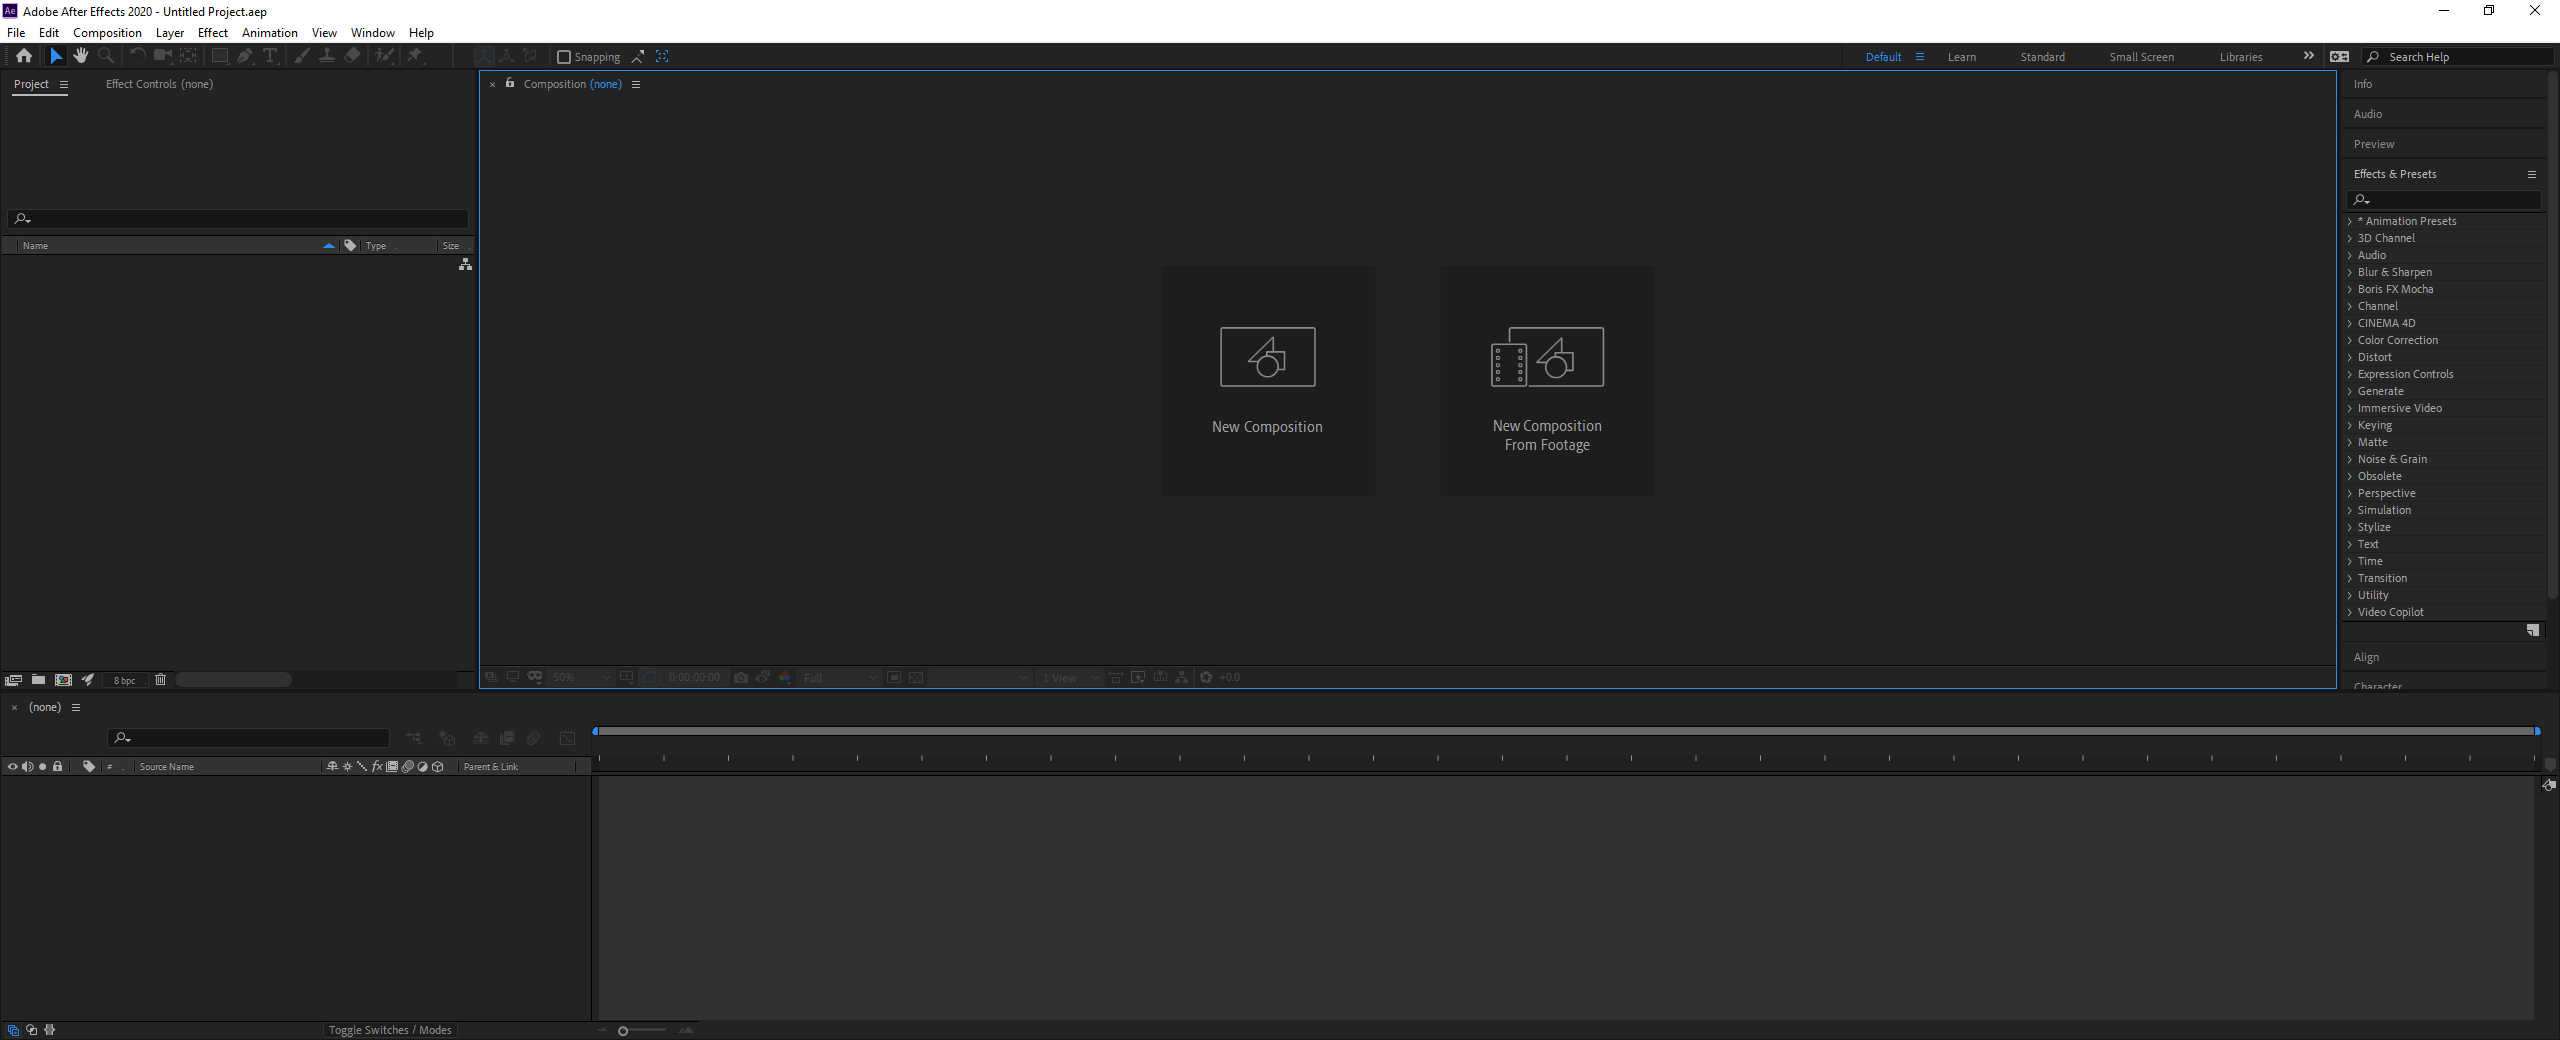Select the Hand tool in the toolbar
The height and width of the screenshot is (1040, 2560).
point(81,56)
